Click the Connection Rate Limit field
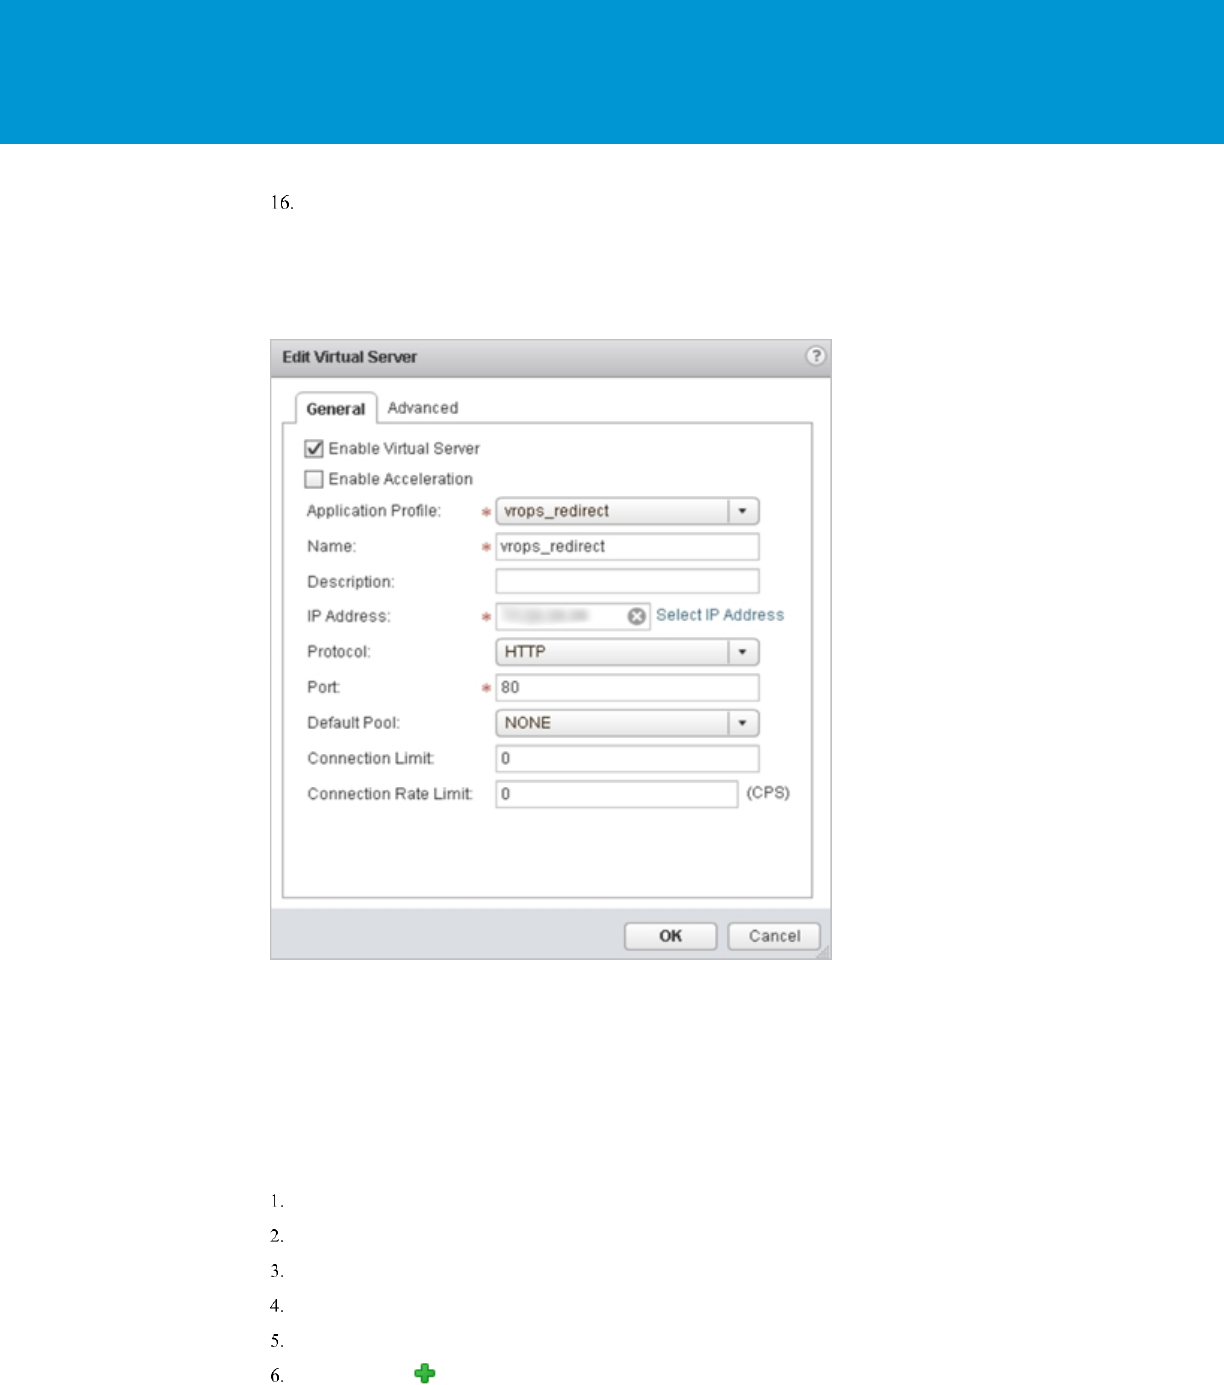Image resolution: width=1224 pixels, height=1385 pixels. pos(617,794)
